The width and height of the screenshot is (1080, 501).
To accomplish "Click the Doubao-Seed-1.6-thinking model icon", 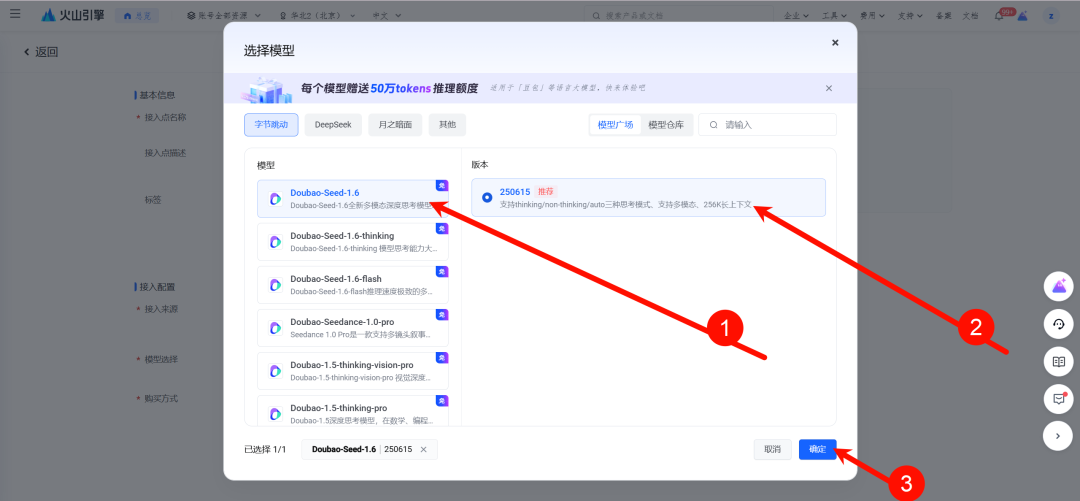I will pos(274,242).
